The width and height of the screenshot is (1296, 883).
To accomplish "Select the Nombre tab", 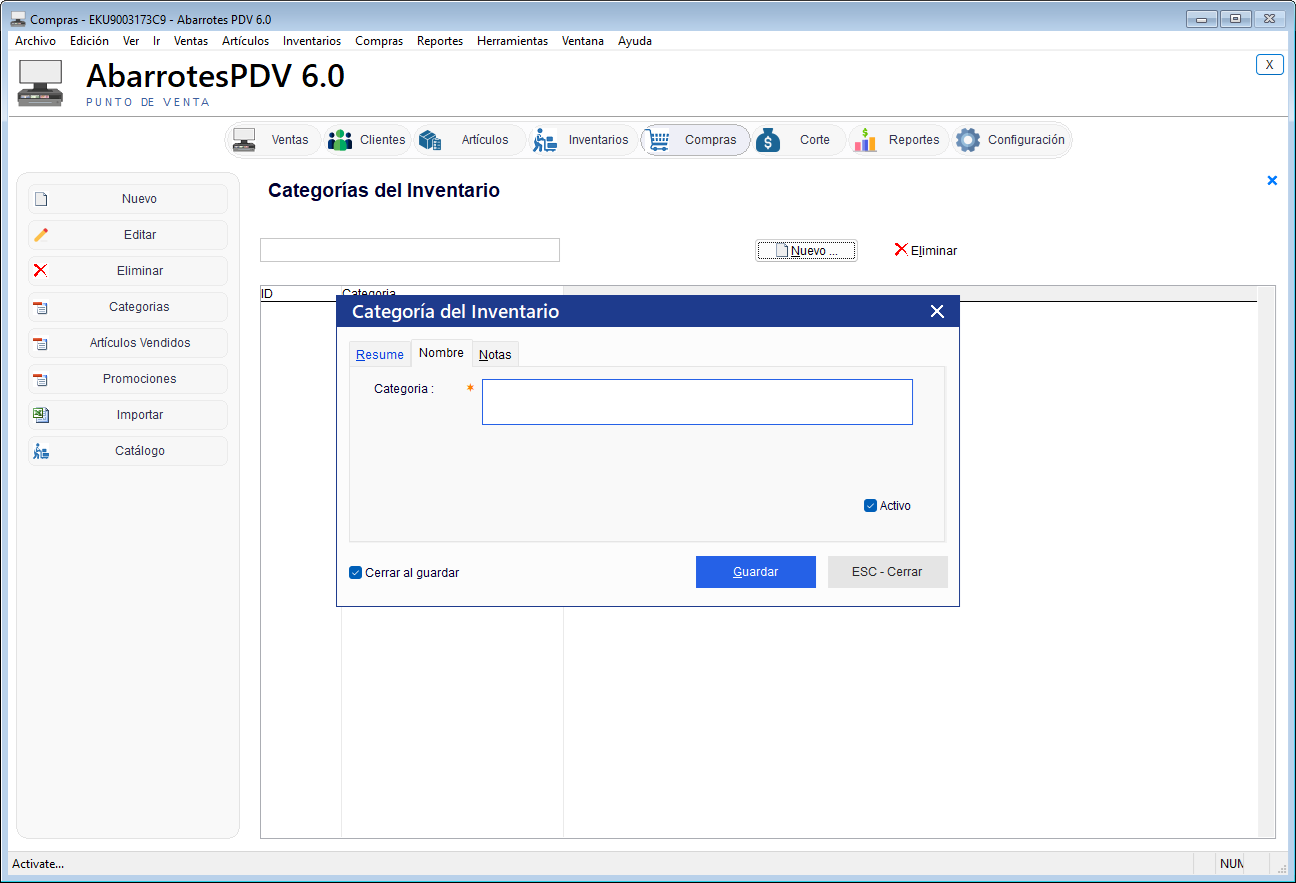I will (441, 353).
